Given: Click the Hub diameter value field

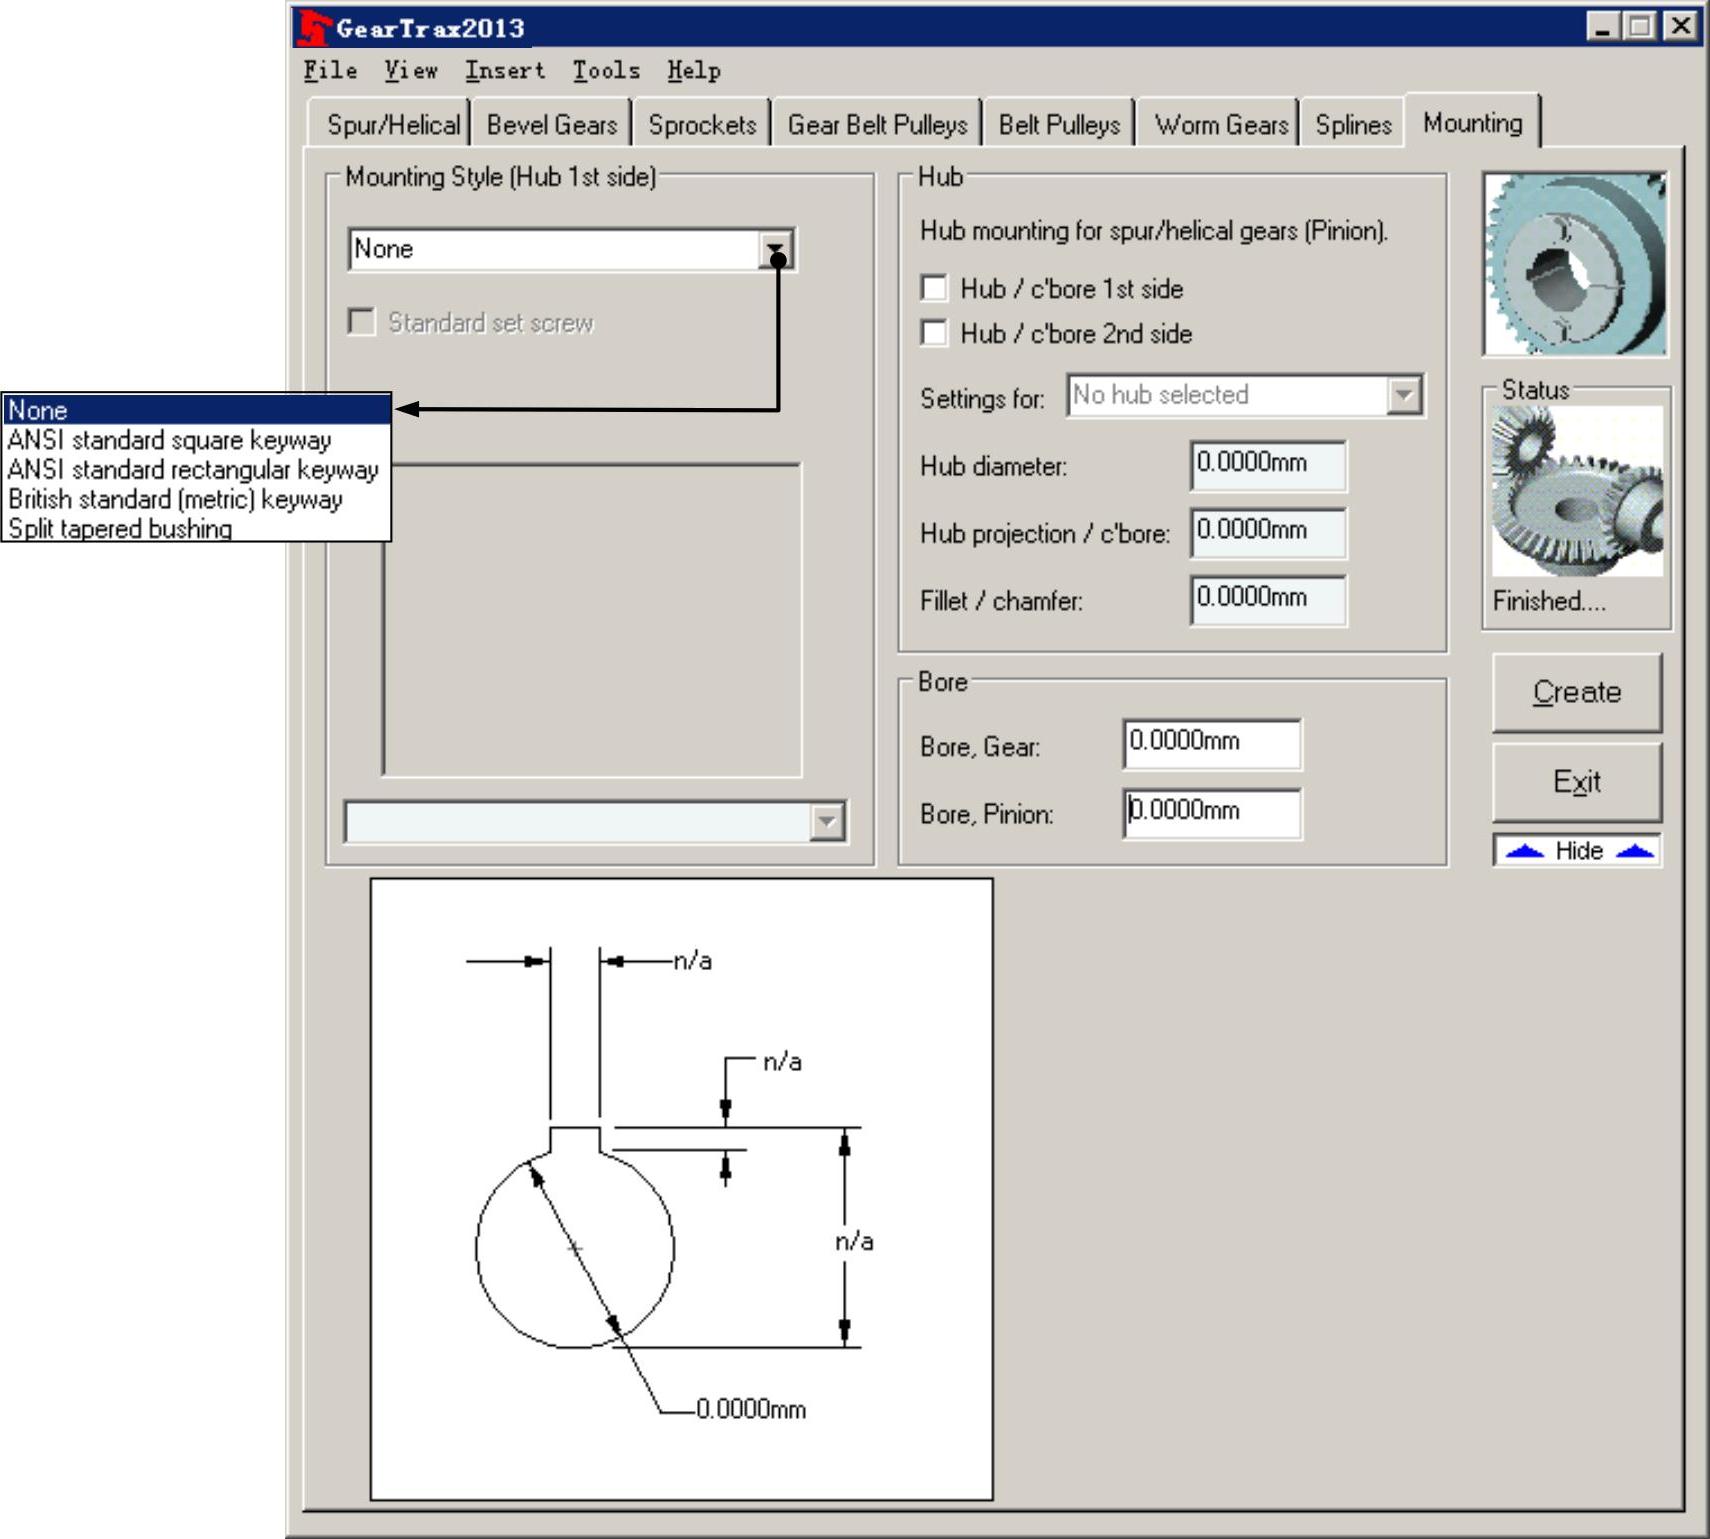Looking at the screenshot, I should tap(1267, 465).
